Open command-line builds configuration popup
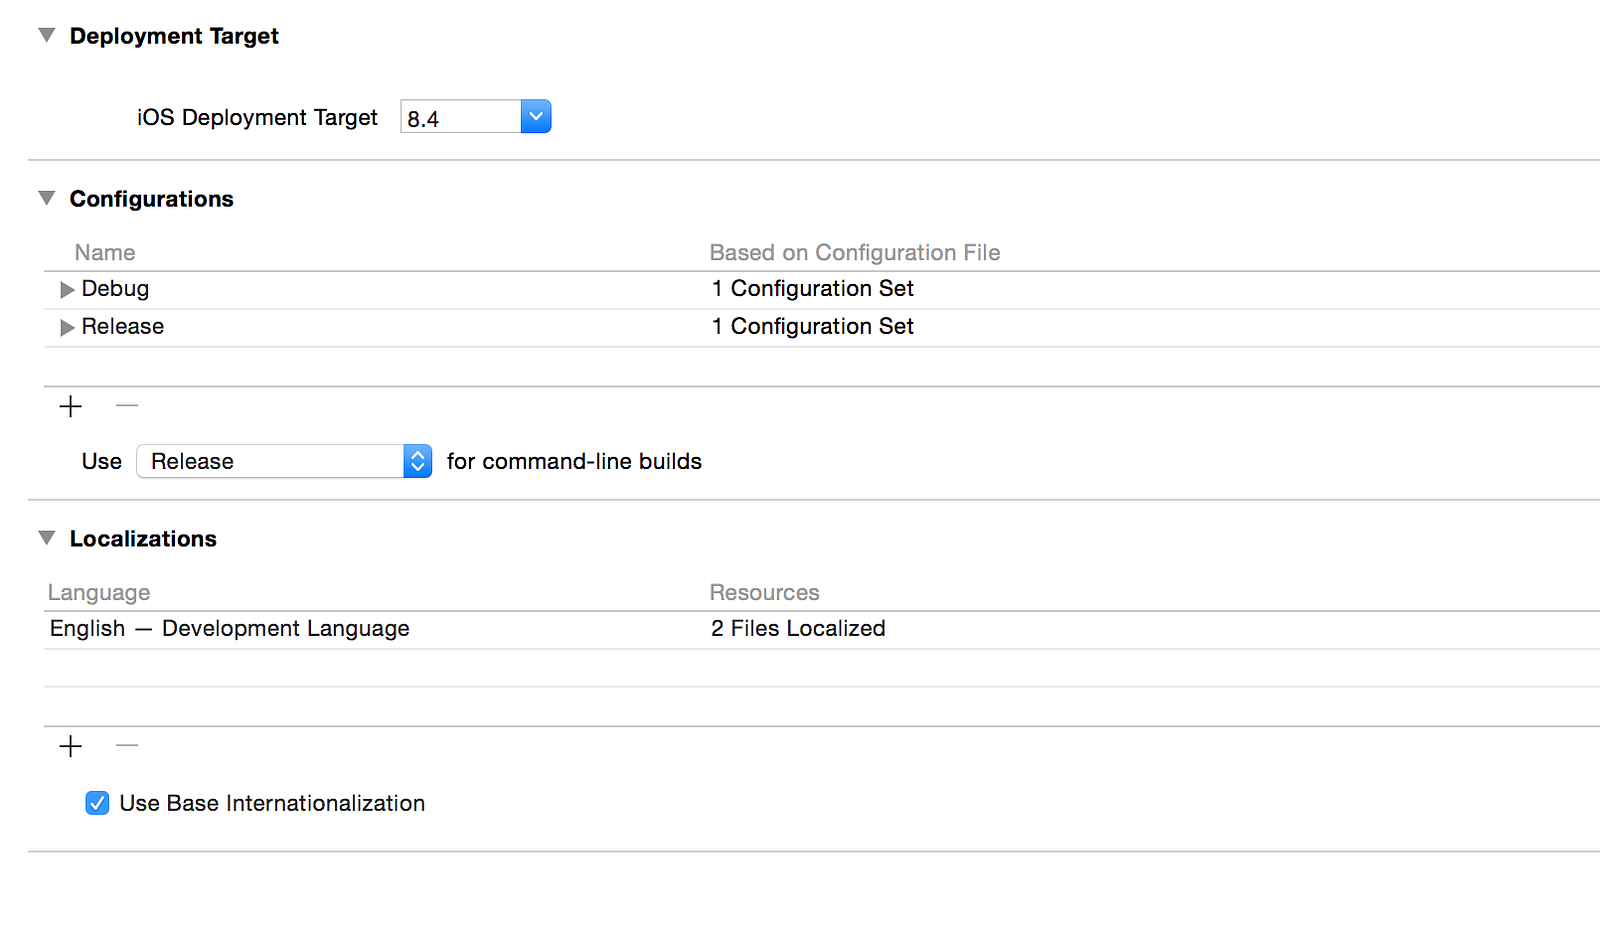Viewport: 1600px width, 930px height. pyautogui.click(x=284, y=461)
